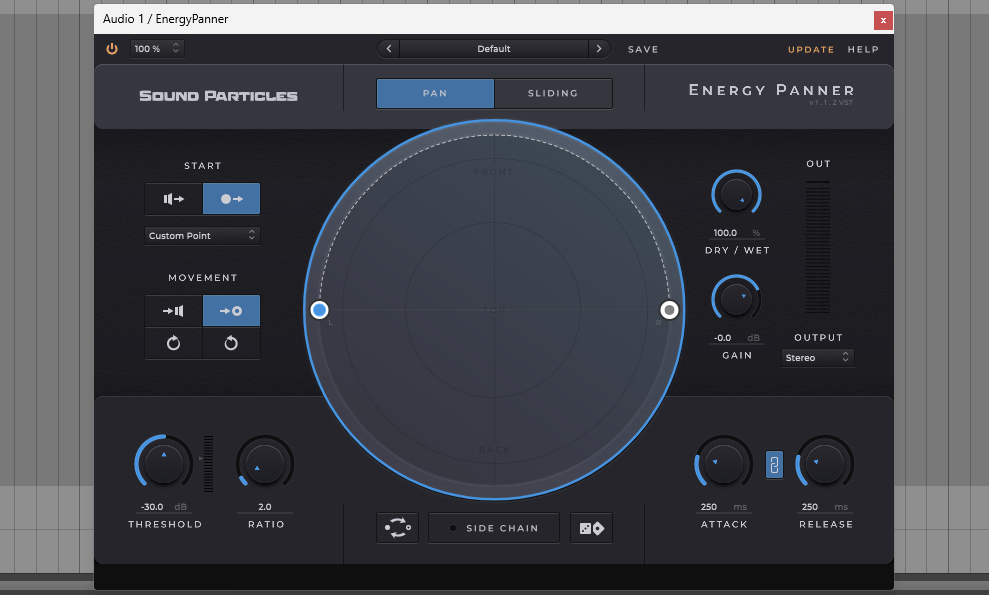Click the Ratio knob
Viewport: 989px width, 595px height.
click(x=265, y=464)
